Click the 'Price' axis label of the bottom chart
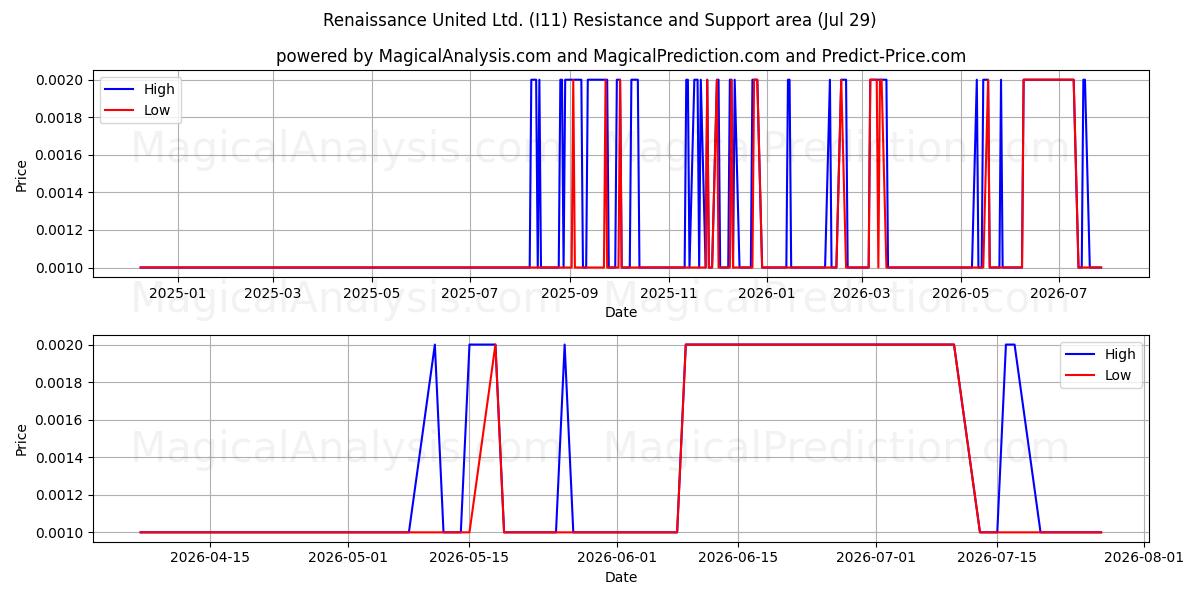 point(22,439)
